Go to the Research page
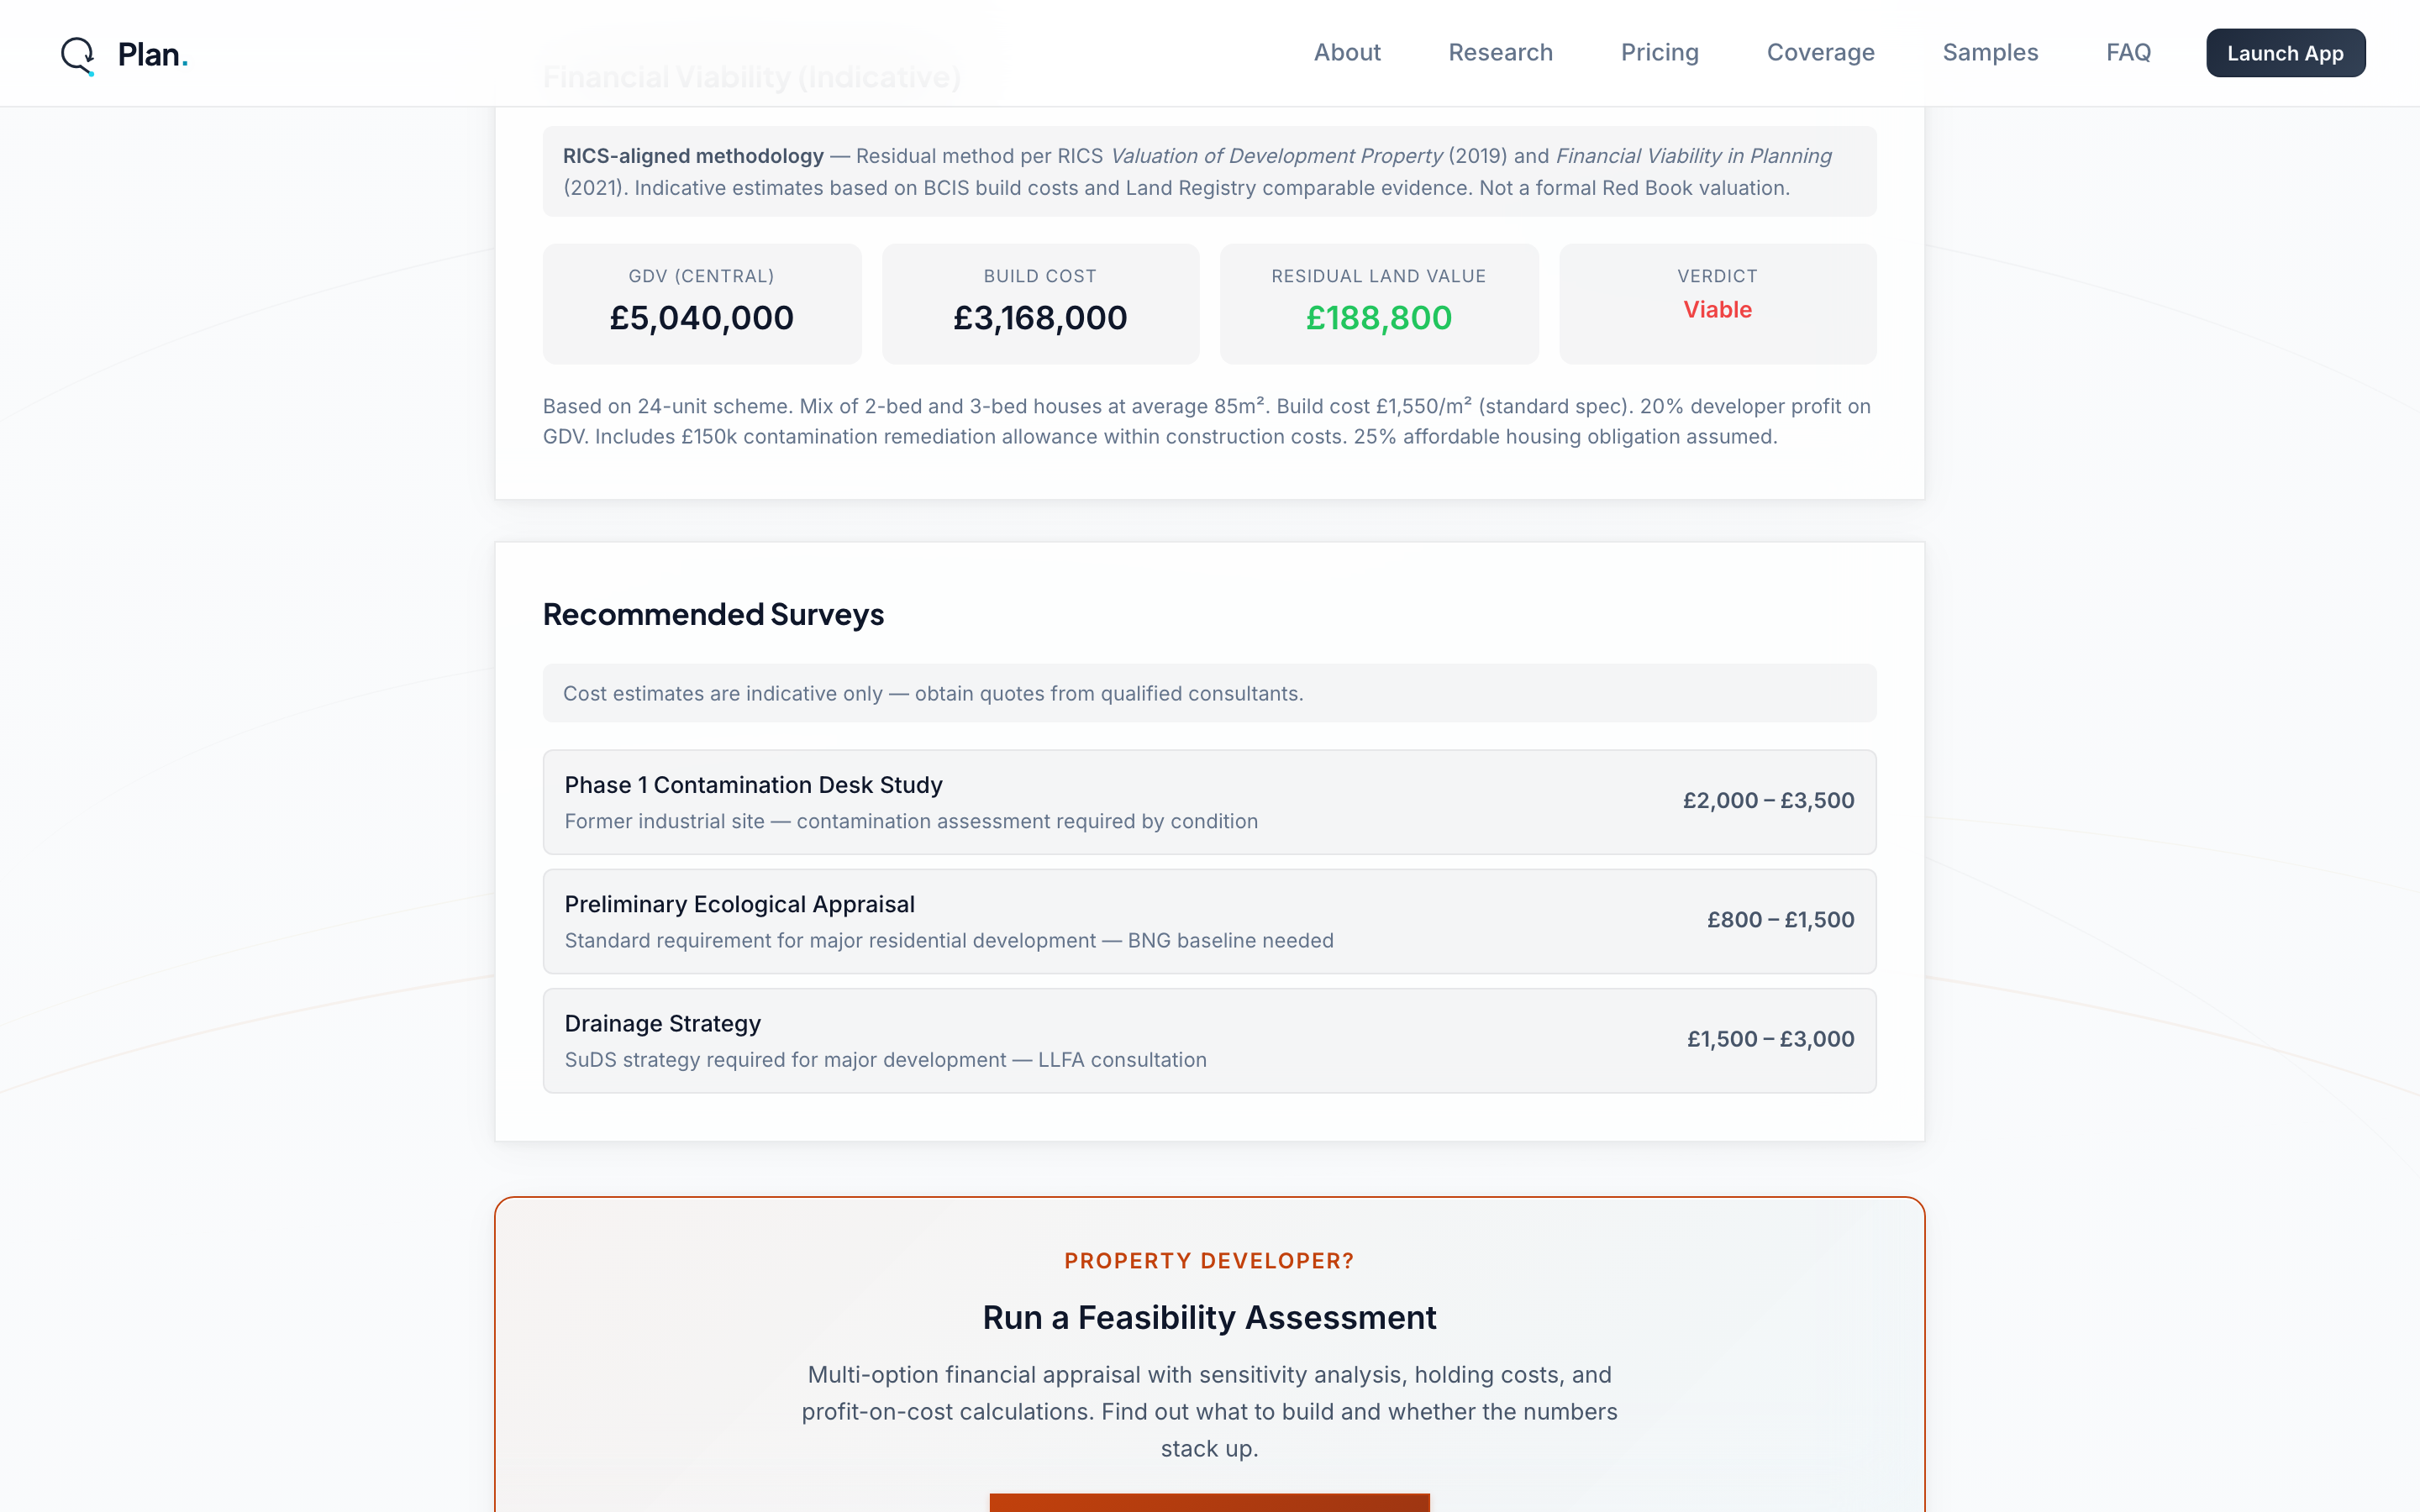Viewport: 2420px width, 1512px height. click(1500, 53)
